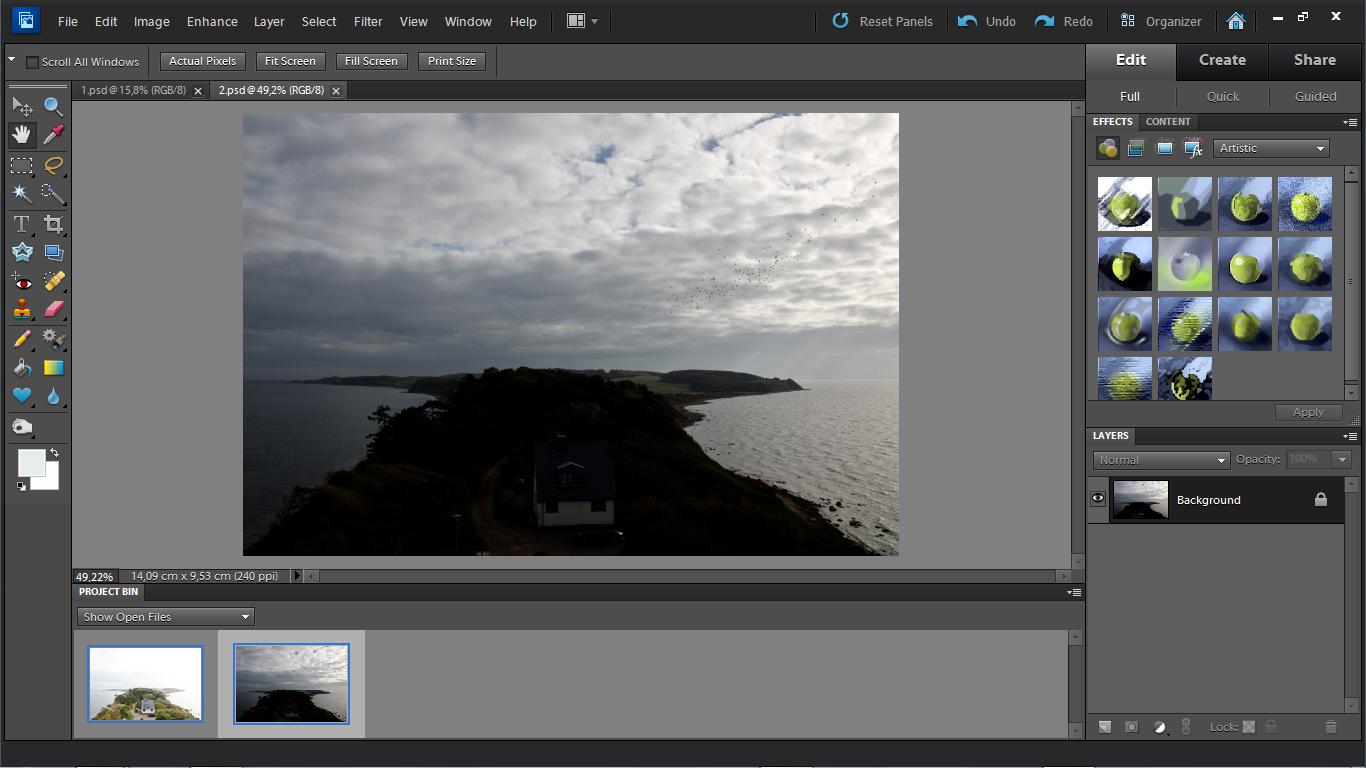
Task: Choose the Lasso tool
Action: coord(53,165)
